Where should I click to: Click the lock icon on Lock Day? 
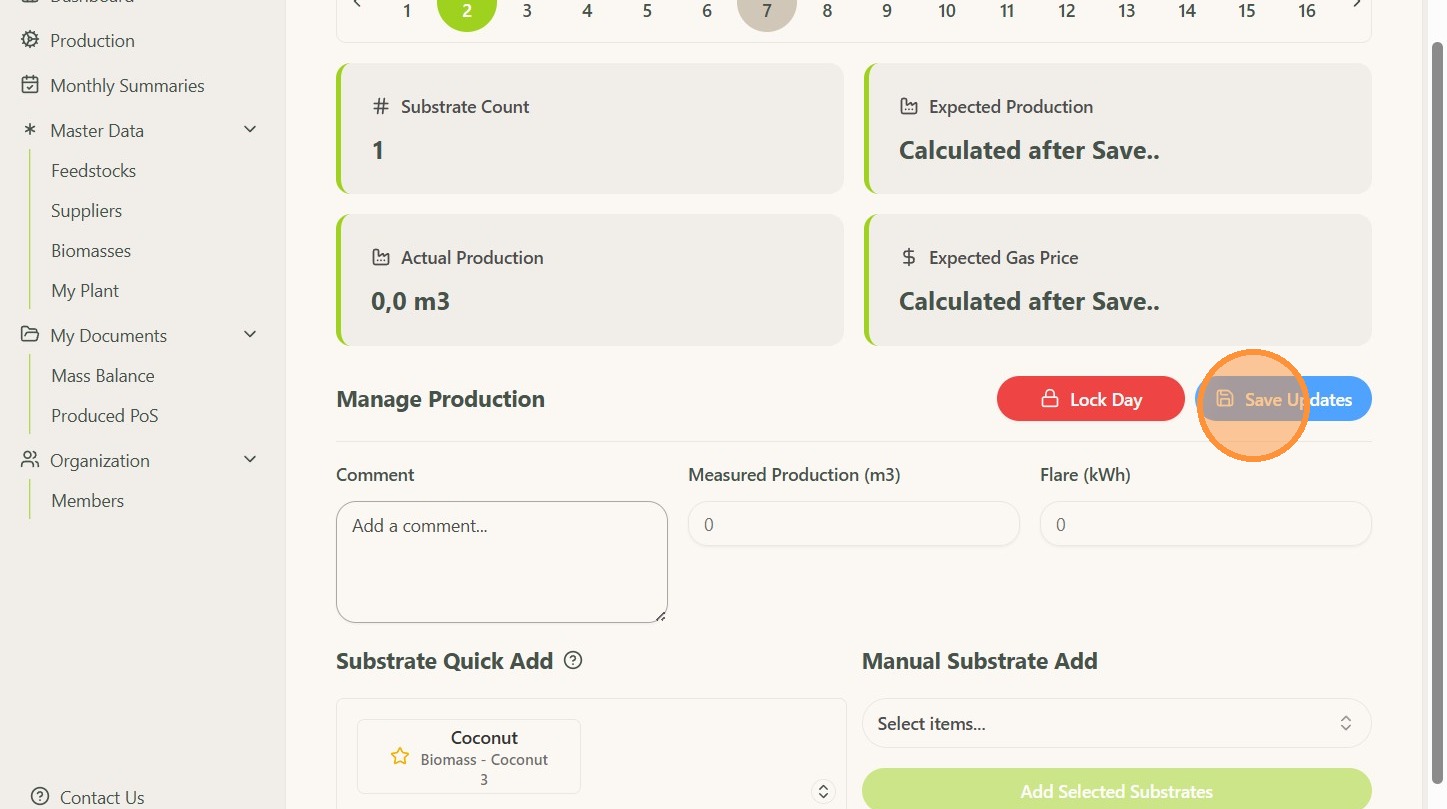(x=1050, y=399)
